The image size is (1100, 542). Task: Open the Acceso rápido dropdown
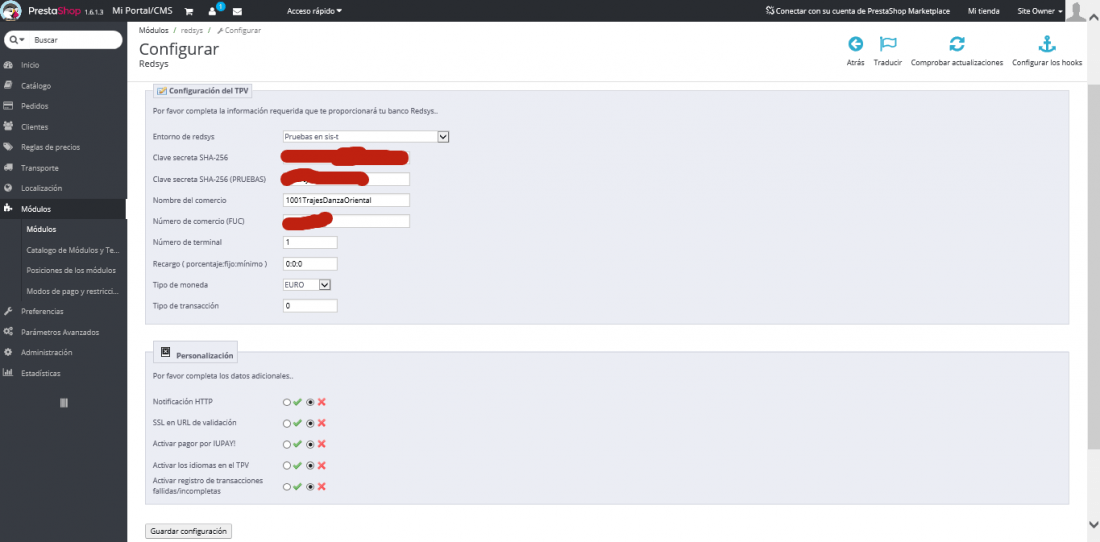point(314,11)
